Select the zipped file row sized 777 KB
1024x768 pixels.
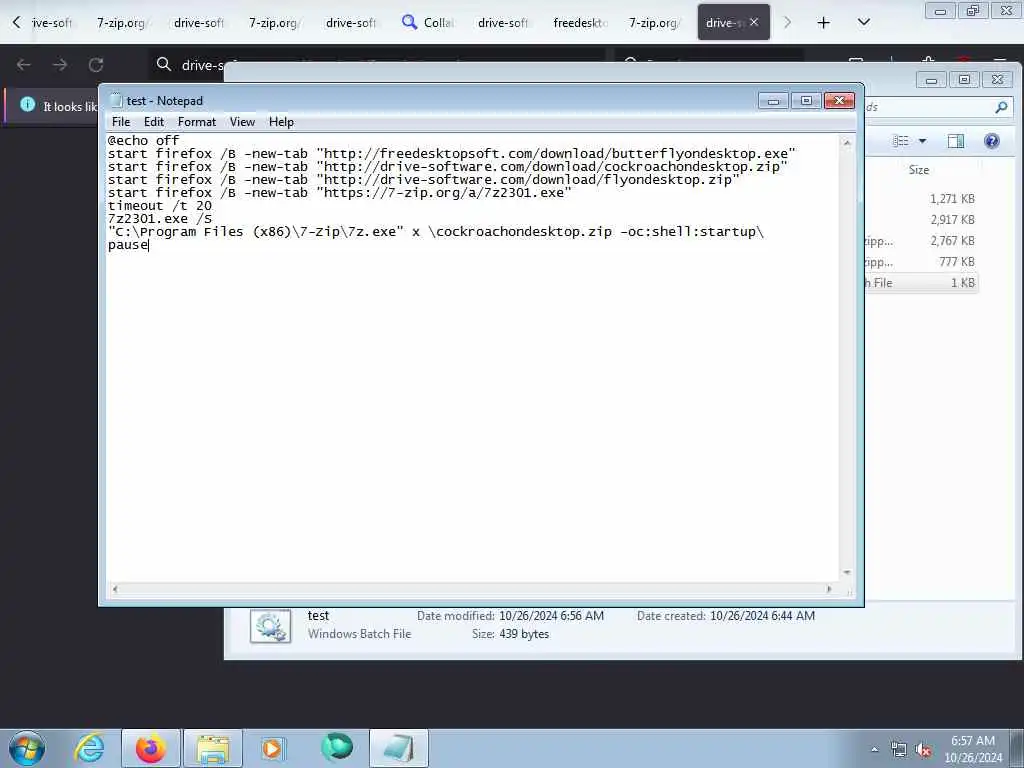[921, 262]
